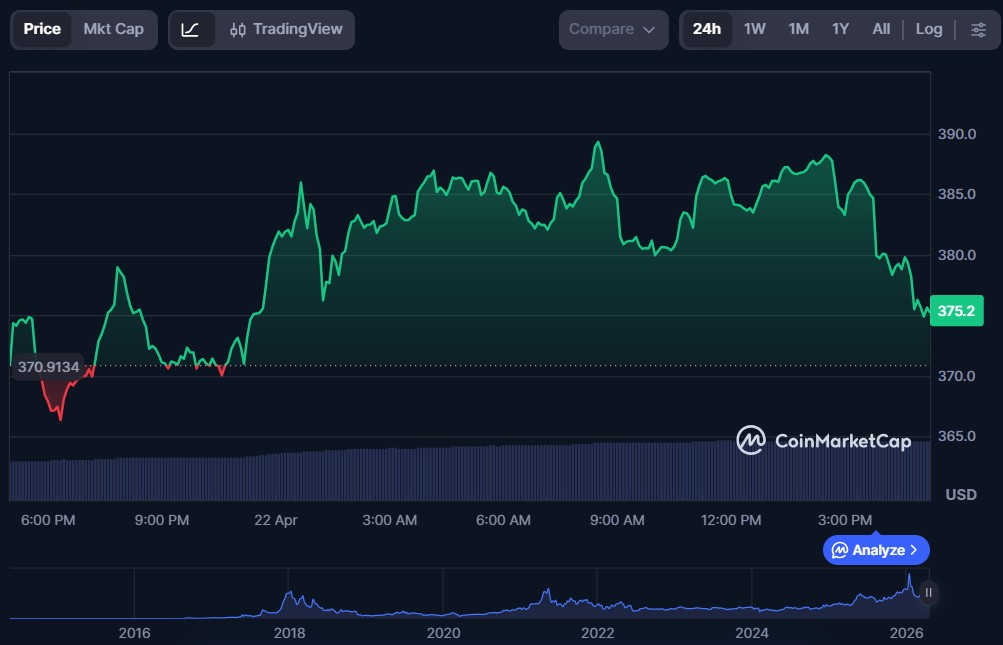Select the 24h time range

point(706,29)
